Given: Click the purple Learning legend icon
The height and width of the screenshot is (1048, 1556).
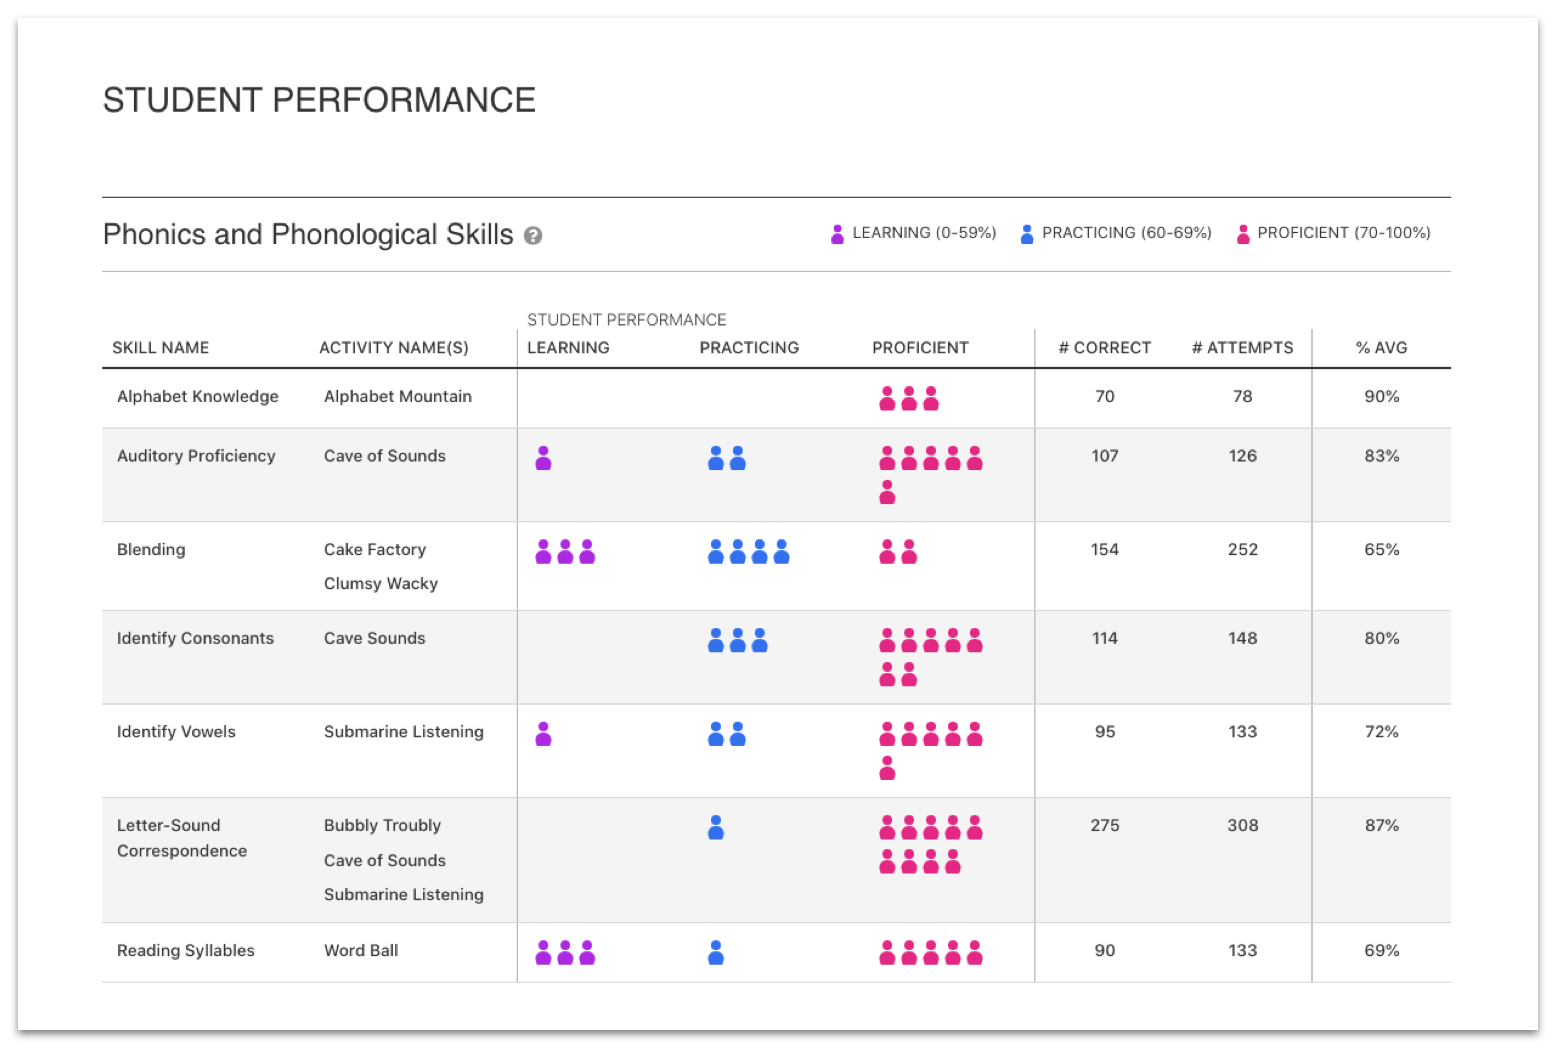Looking at the screenshot, I should click(837, 235).
